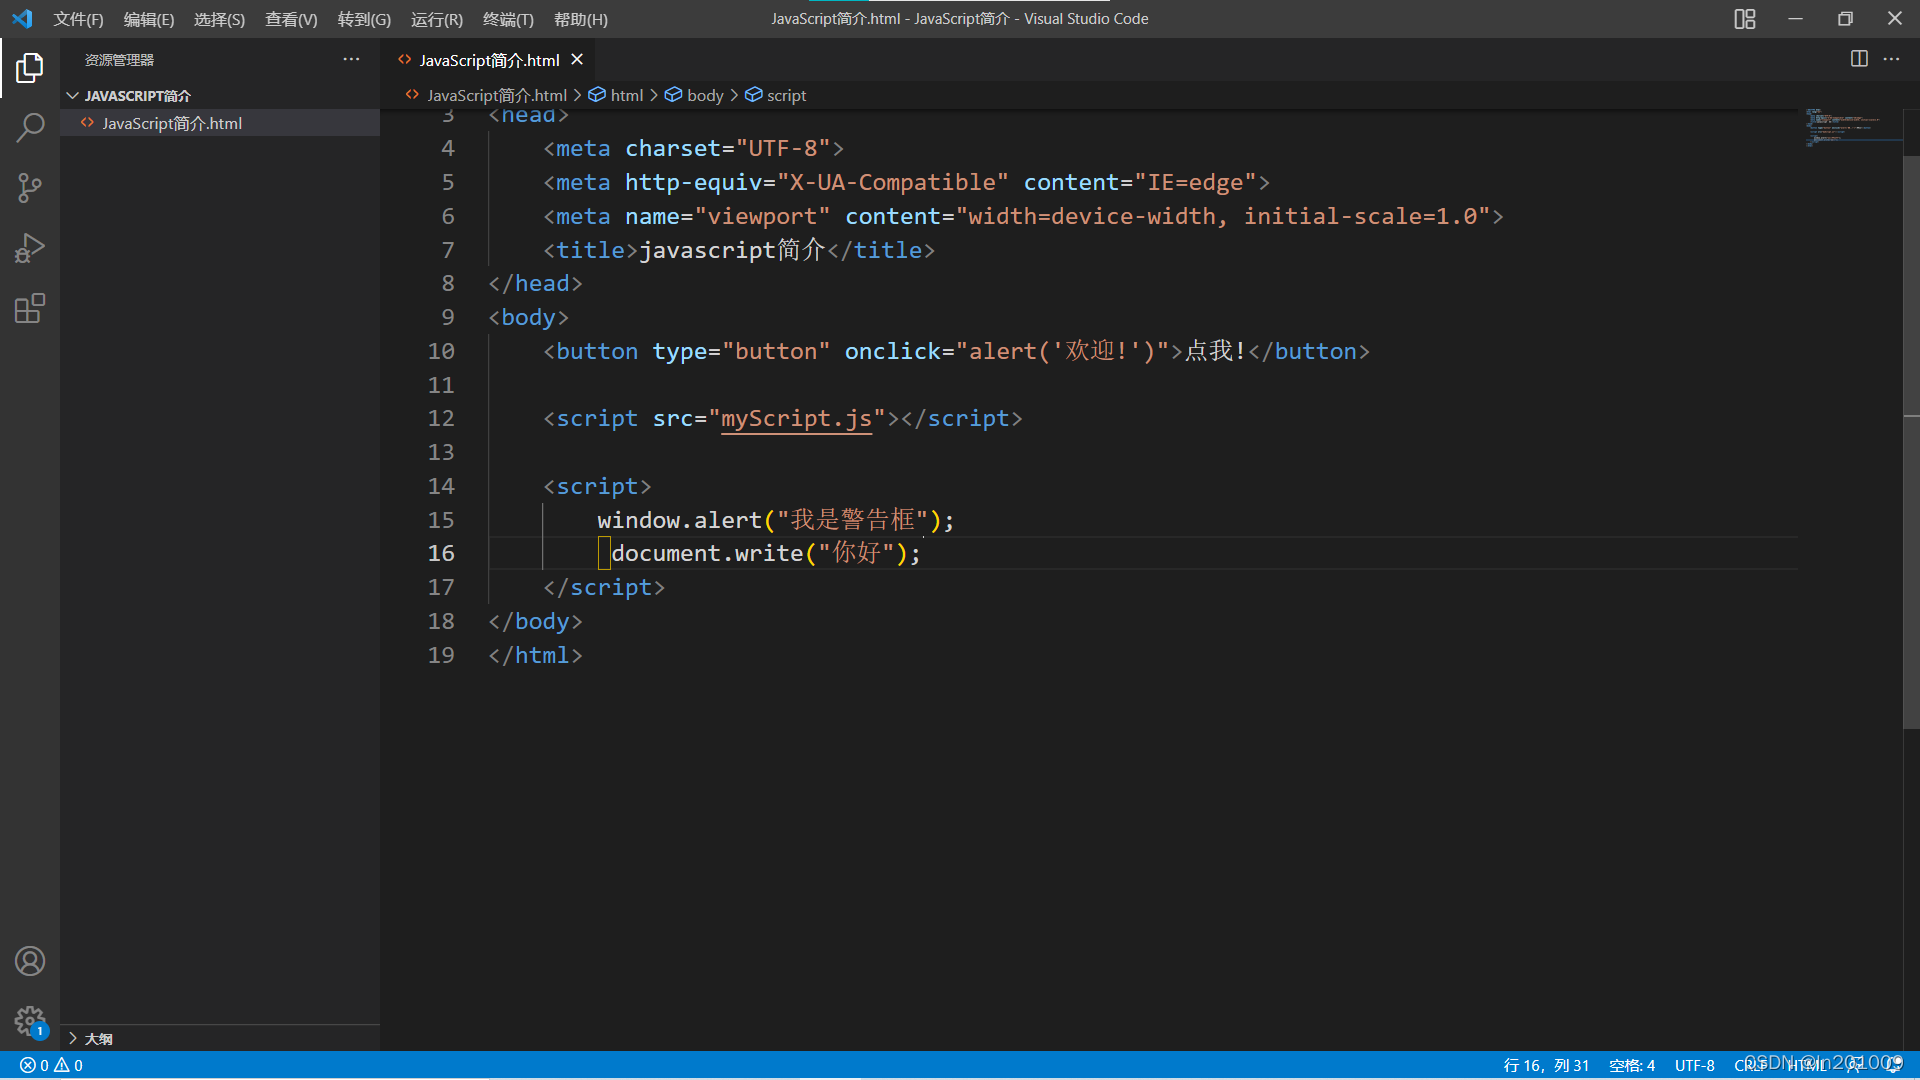Click UTF-8 encoding in status bar

click(1695, 1065)
